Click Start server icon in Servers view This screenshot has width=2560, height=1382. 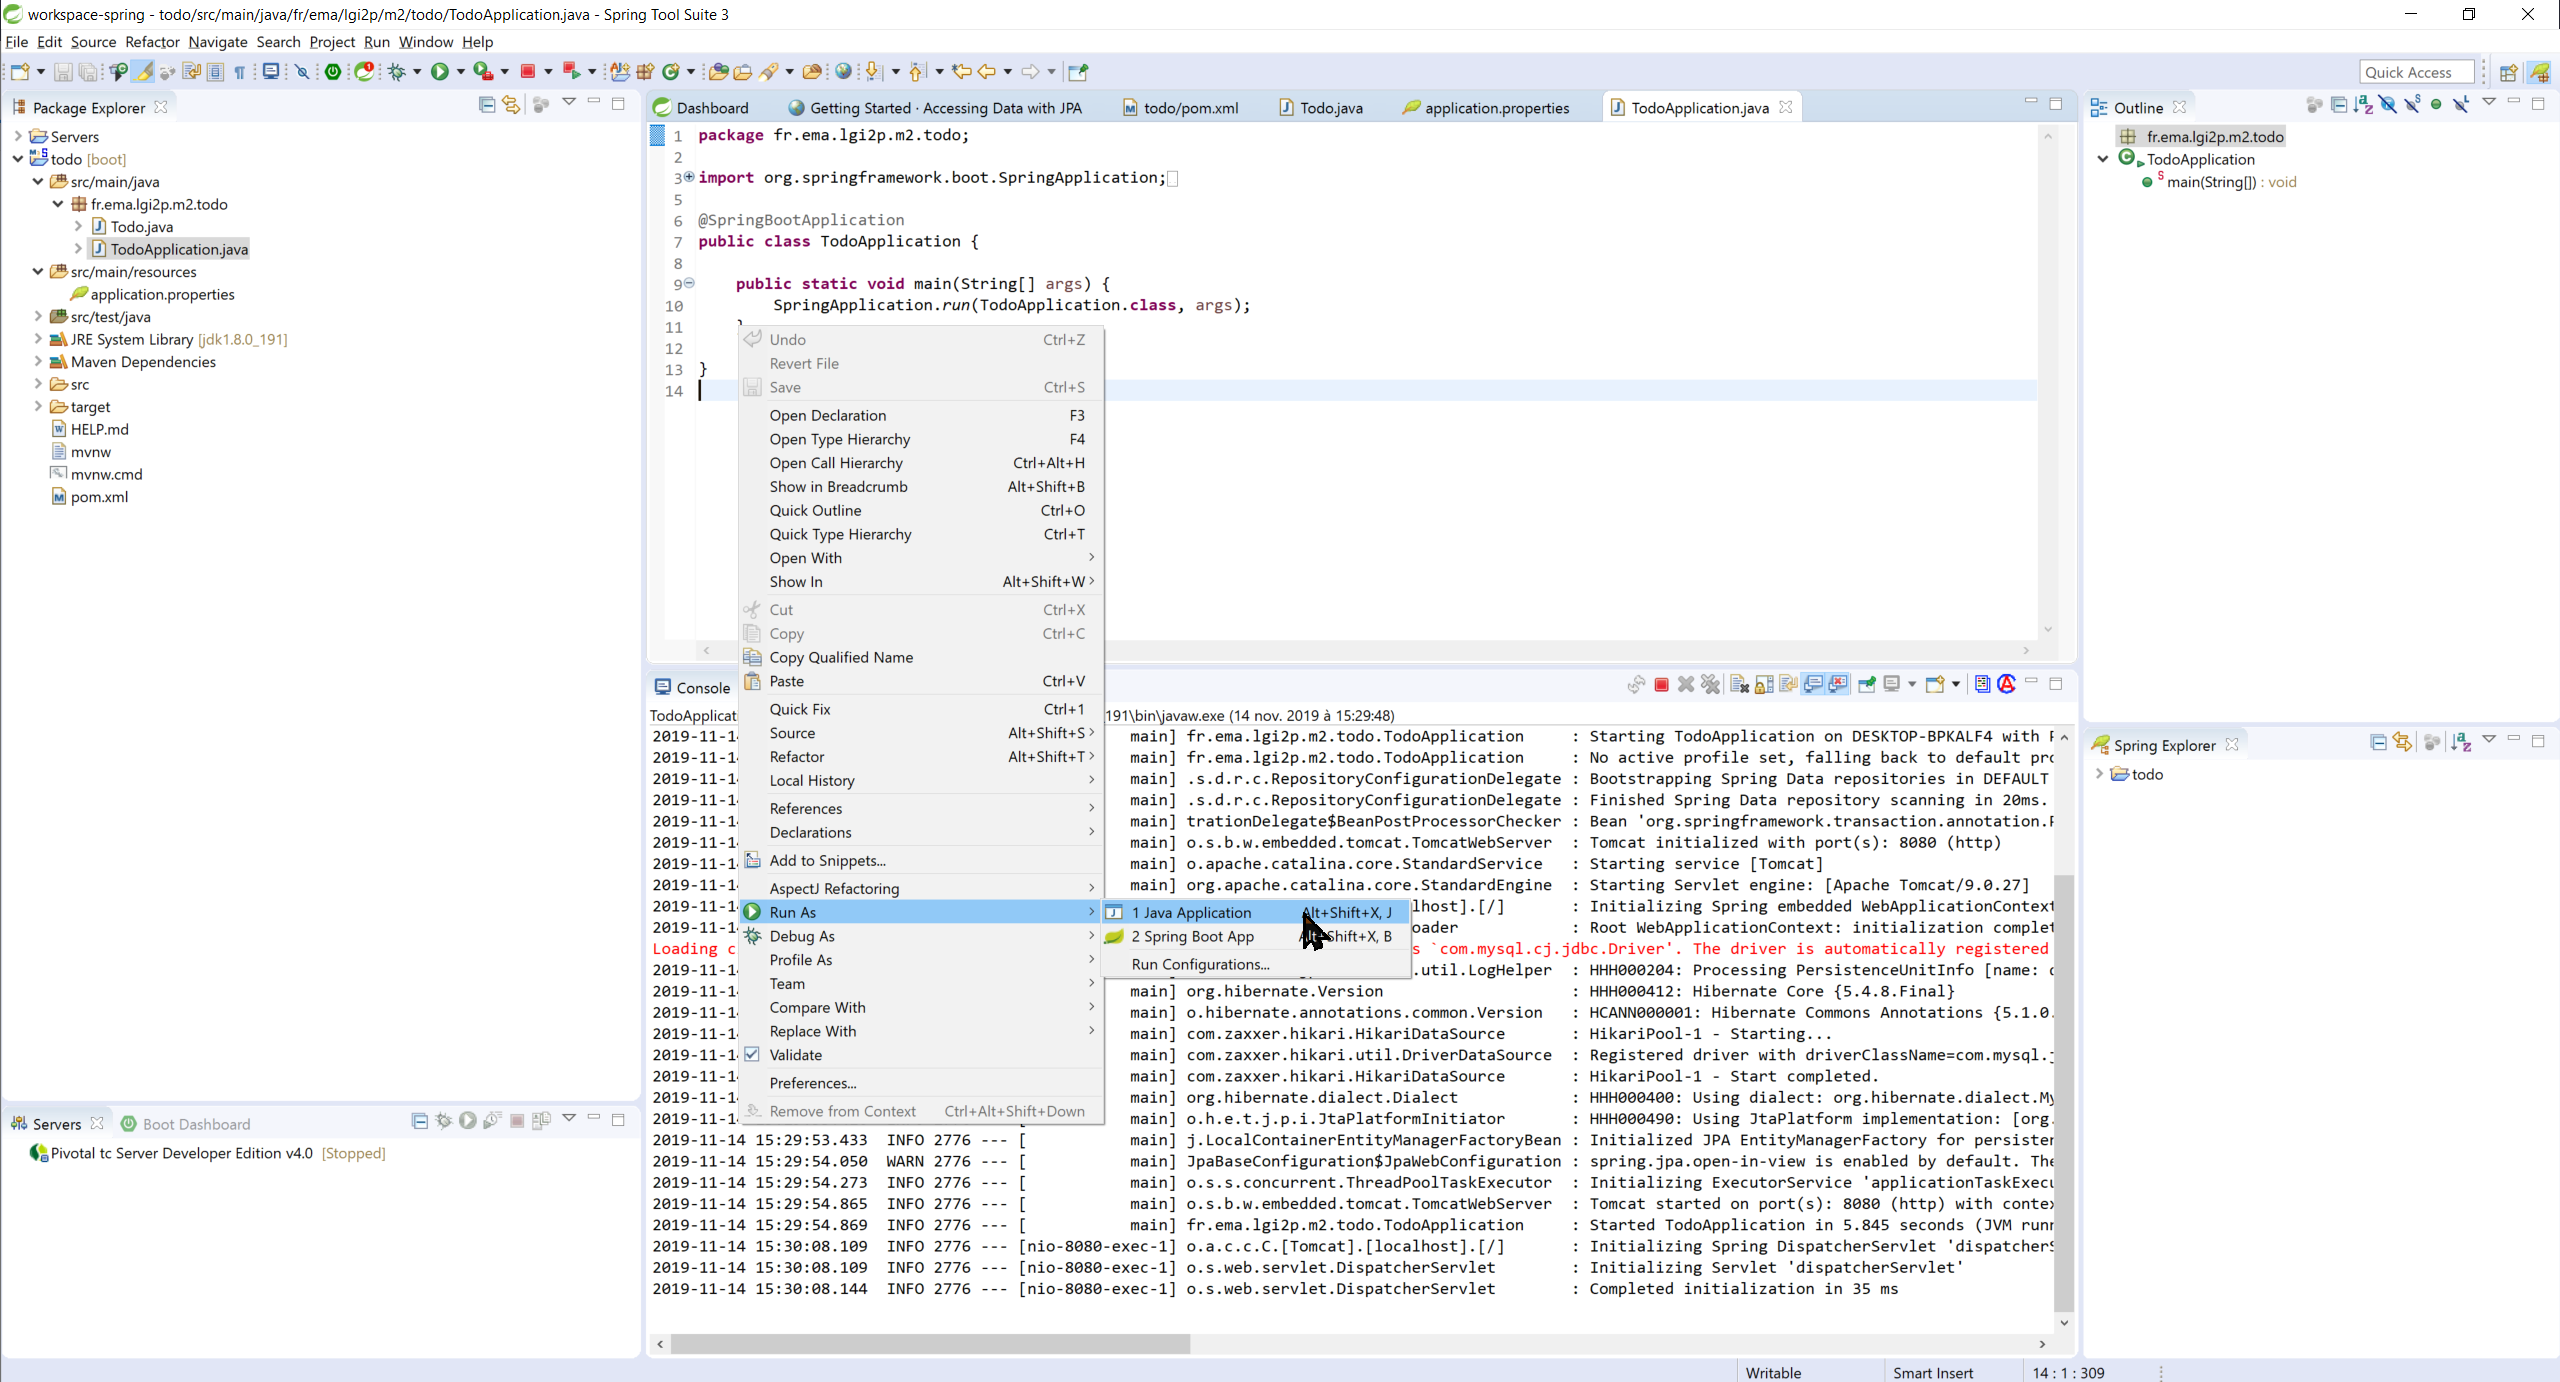[467, 1120]
